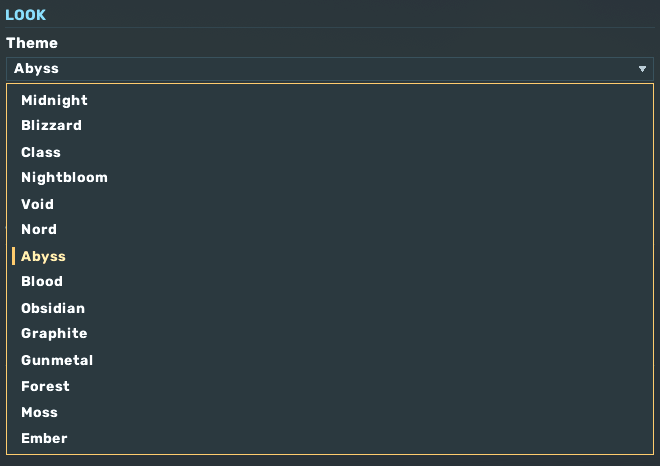Click the Theme dropdown arrow icon

click(x=642, y=69)
